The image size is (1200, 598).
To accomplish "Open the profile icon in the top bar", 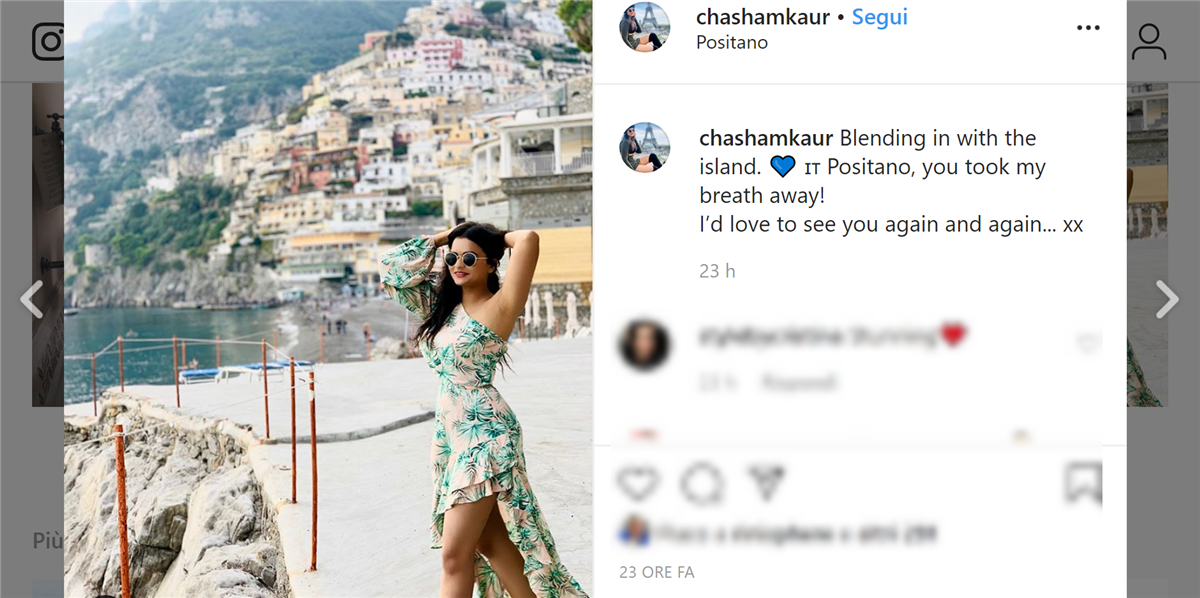I will tap(1149, 41).
